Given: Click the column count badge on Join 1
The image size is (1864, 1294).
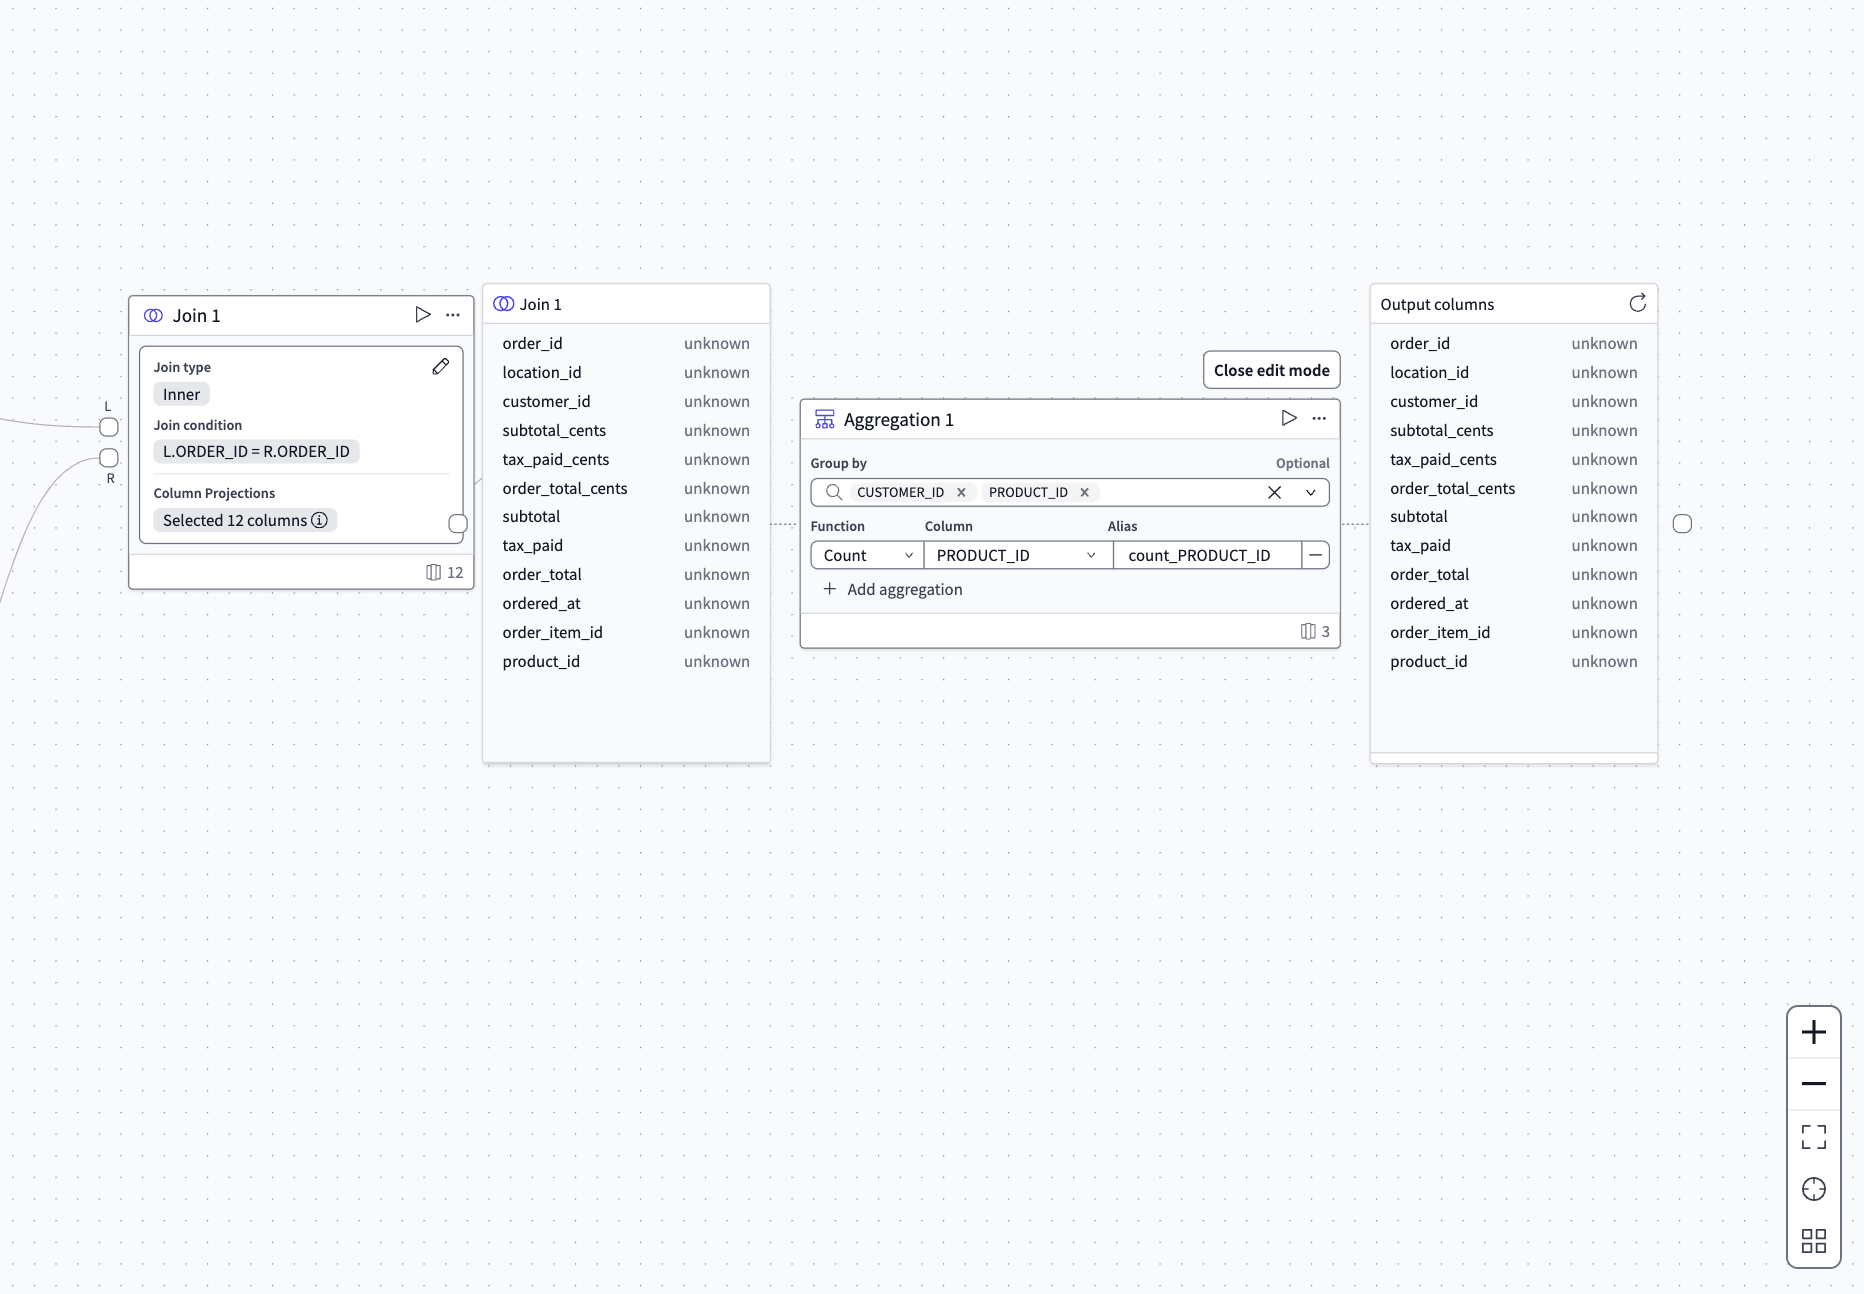Looking at the screenshot, I should pyautogui.click(x=444, y=571).
